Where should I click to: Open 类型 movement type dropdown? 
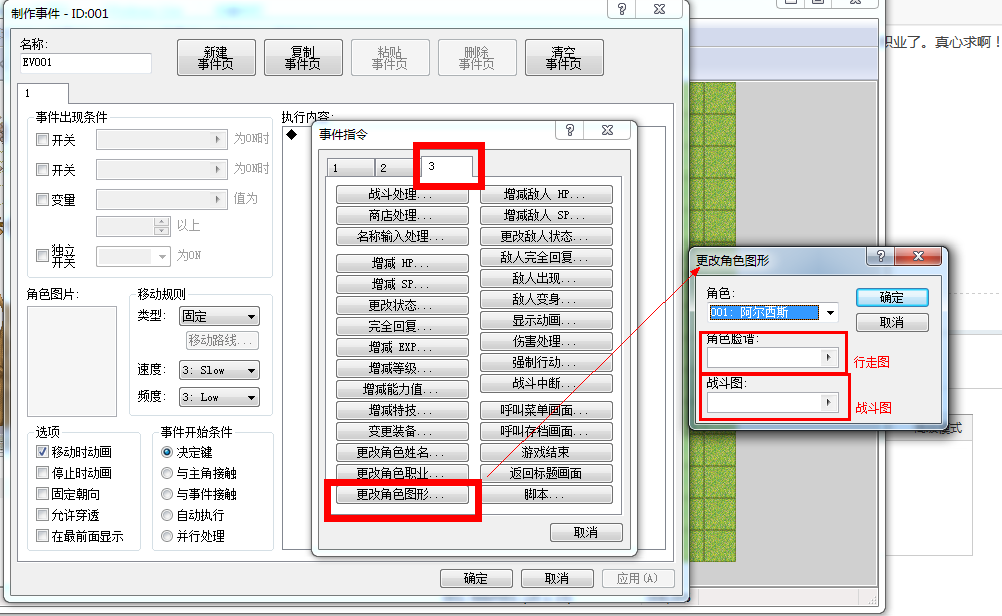click(x=219, y=316)
